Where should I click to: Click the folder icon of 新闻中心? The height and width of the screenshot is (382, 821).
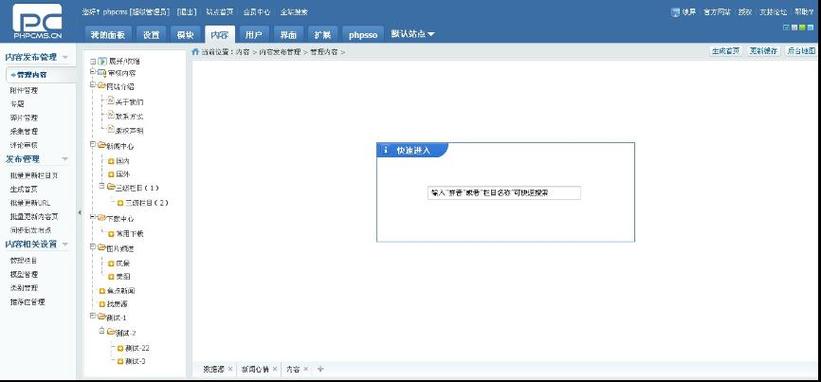[x=101, y=145]
